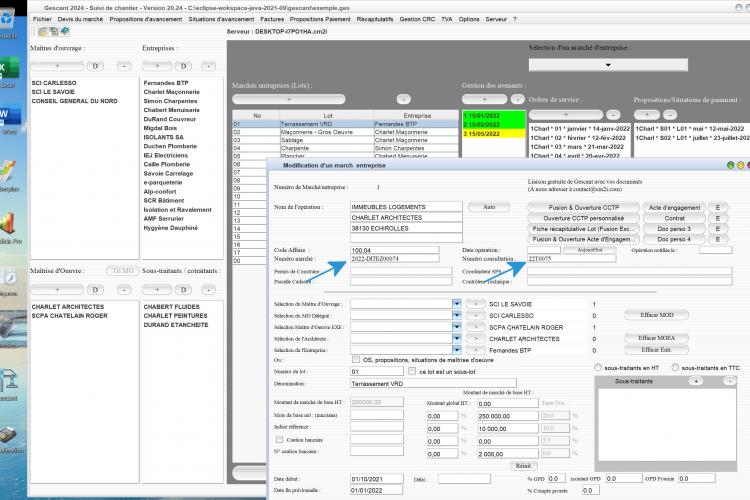Click the Date début input field

click(x=376, y=478)
